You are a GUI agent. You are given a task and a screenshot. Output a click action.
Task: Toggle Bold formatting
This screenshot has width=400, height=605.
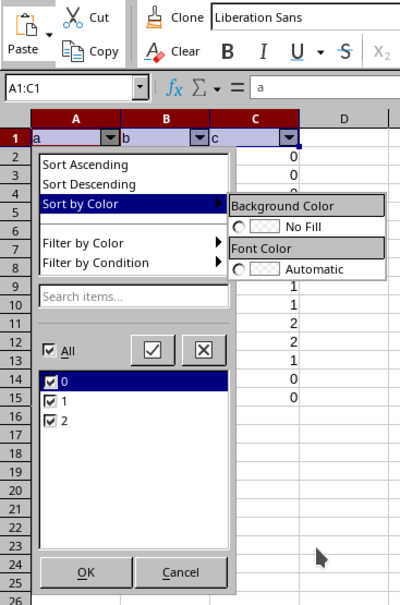228,51
